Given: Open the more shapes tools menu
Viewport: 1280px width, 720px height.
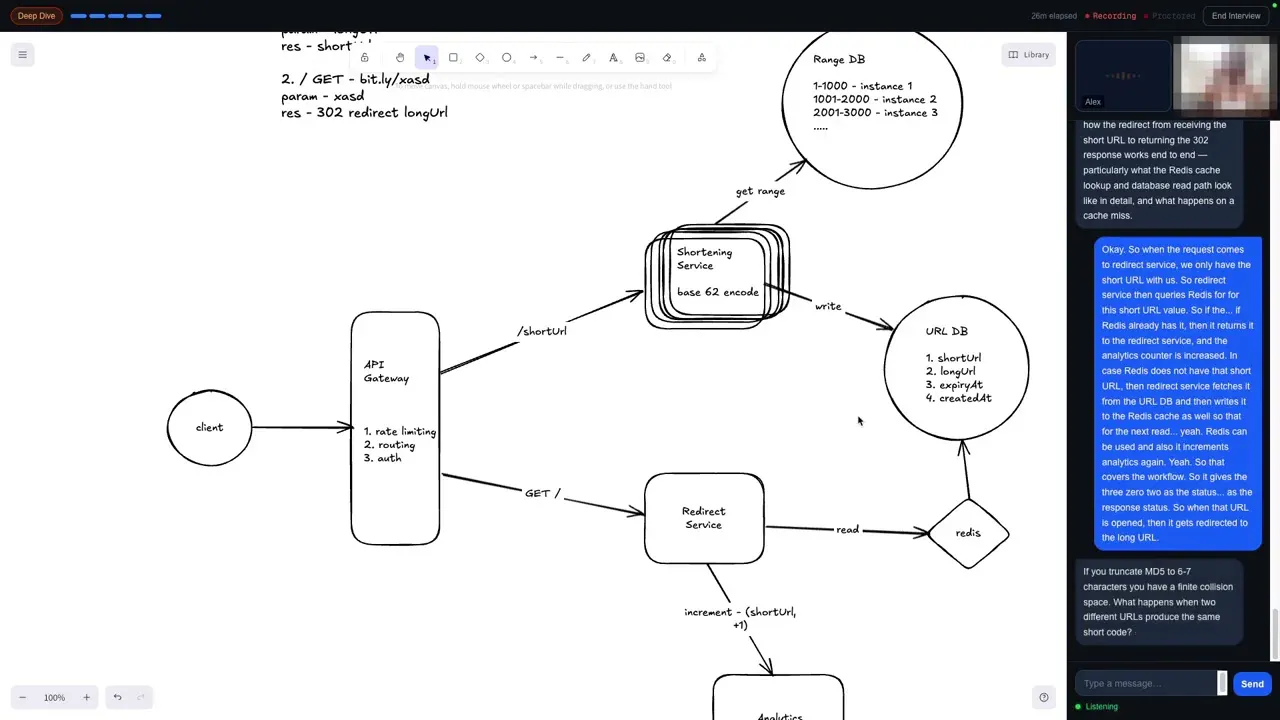Looking at the screenshot, I should pyautogui.click(x=702, y=58).
